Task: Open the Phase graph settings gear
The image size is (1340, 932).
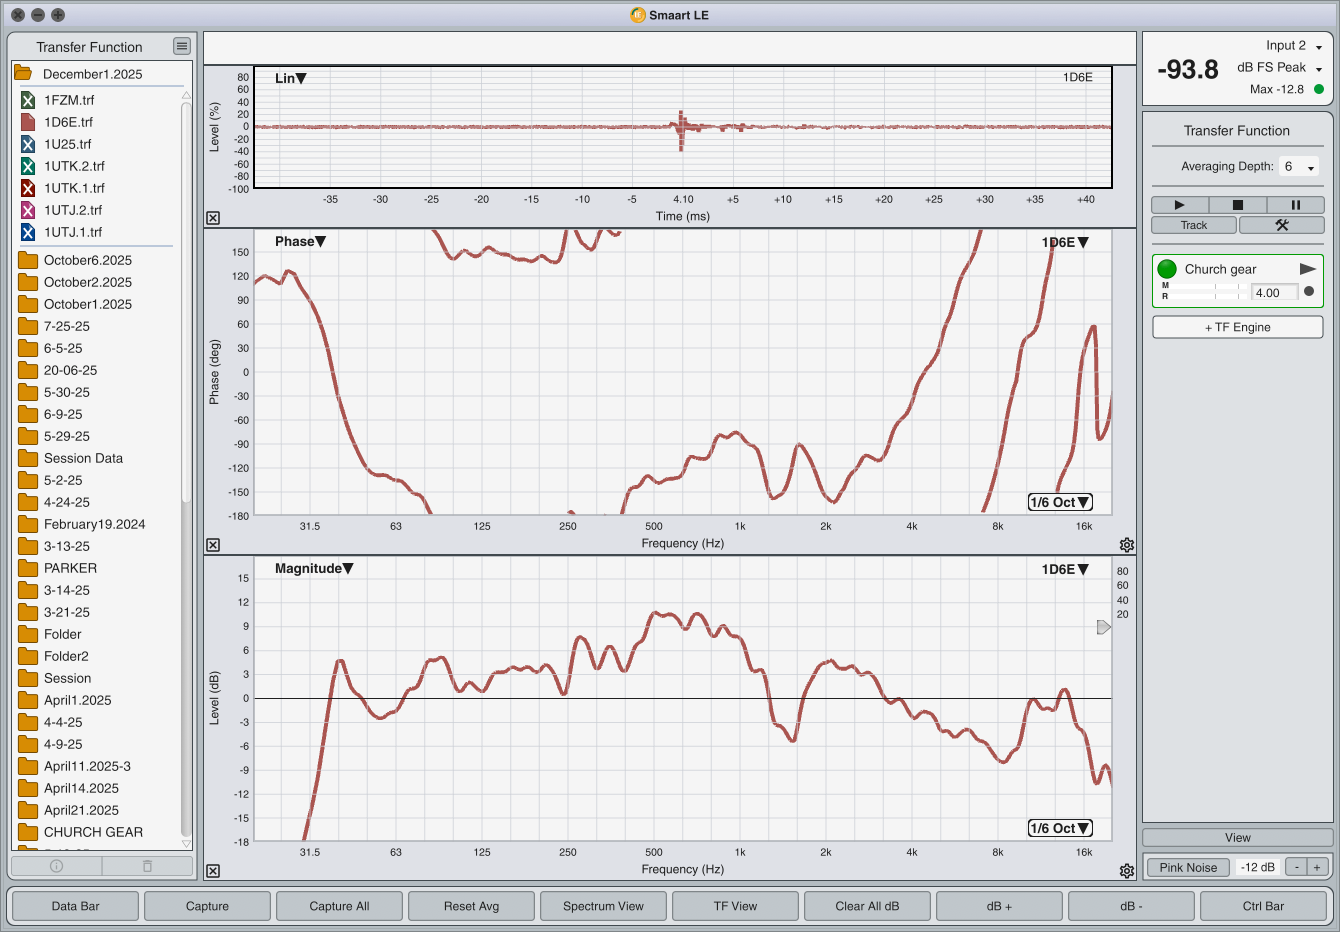Action: coord(1127,545)
